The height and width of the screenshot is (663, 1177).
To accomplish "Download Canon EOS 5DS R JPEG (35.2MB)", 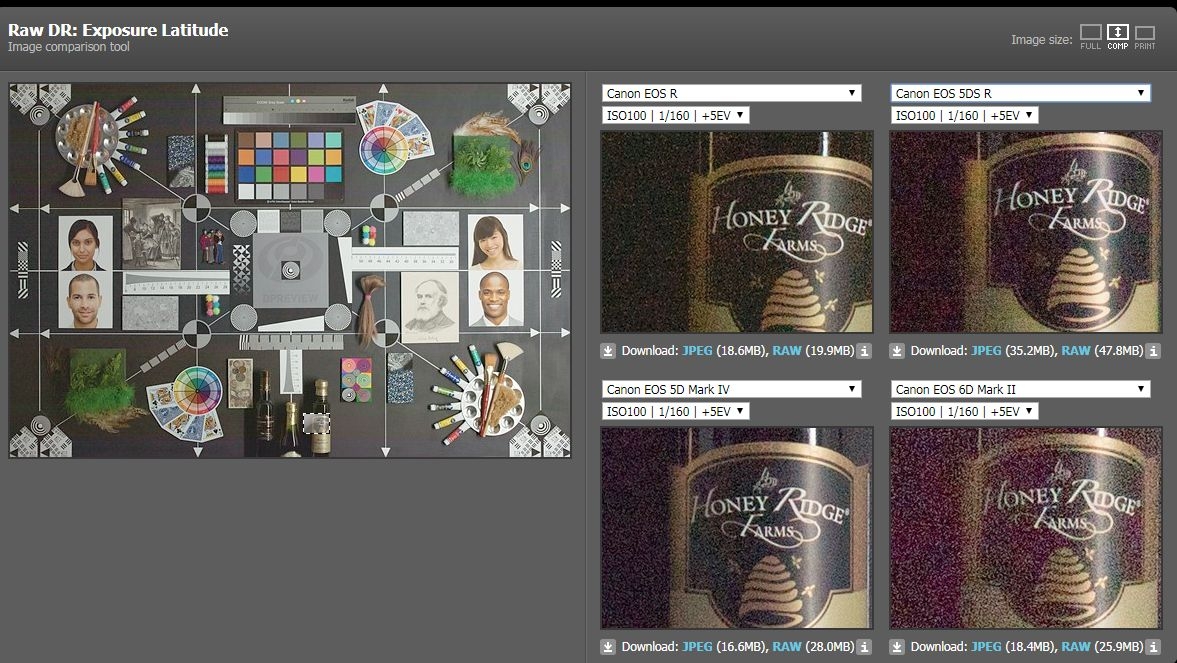I will coord(986,351).
